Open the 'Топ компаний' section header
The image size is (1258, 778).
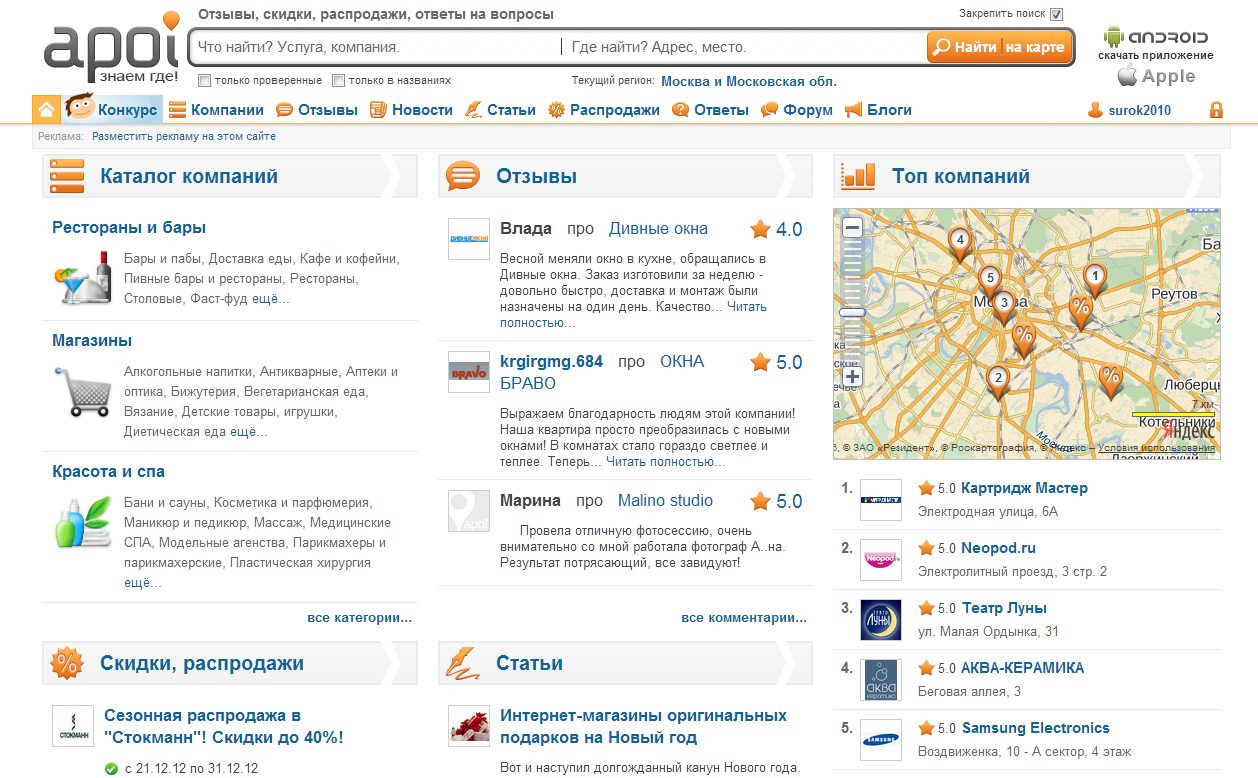961,177
